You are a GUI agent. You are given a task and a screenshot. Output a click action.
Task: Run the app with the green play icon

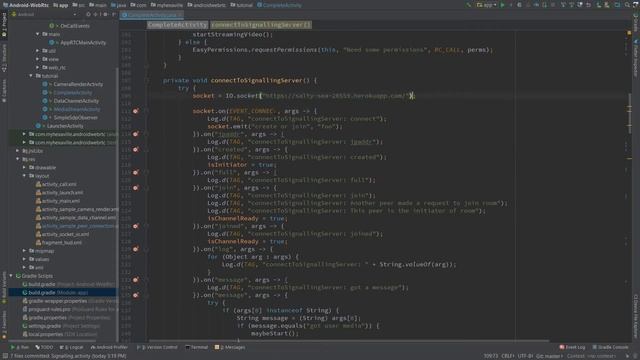(x=502, y=5)
